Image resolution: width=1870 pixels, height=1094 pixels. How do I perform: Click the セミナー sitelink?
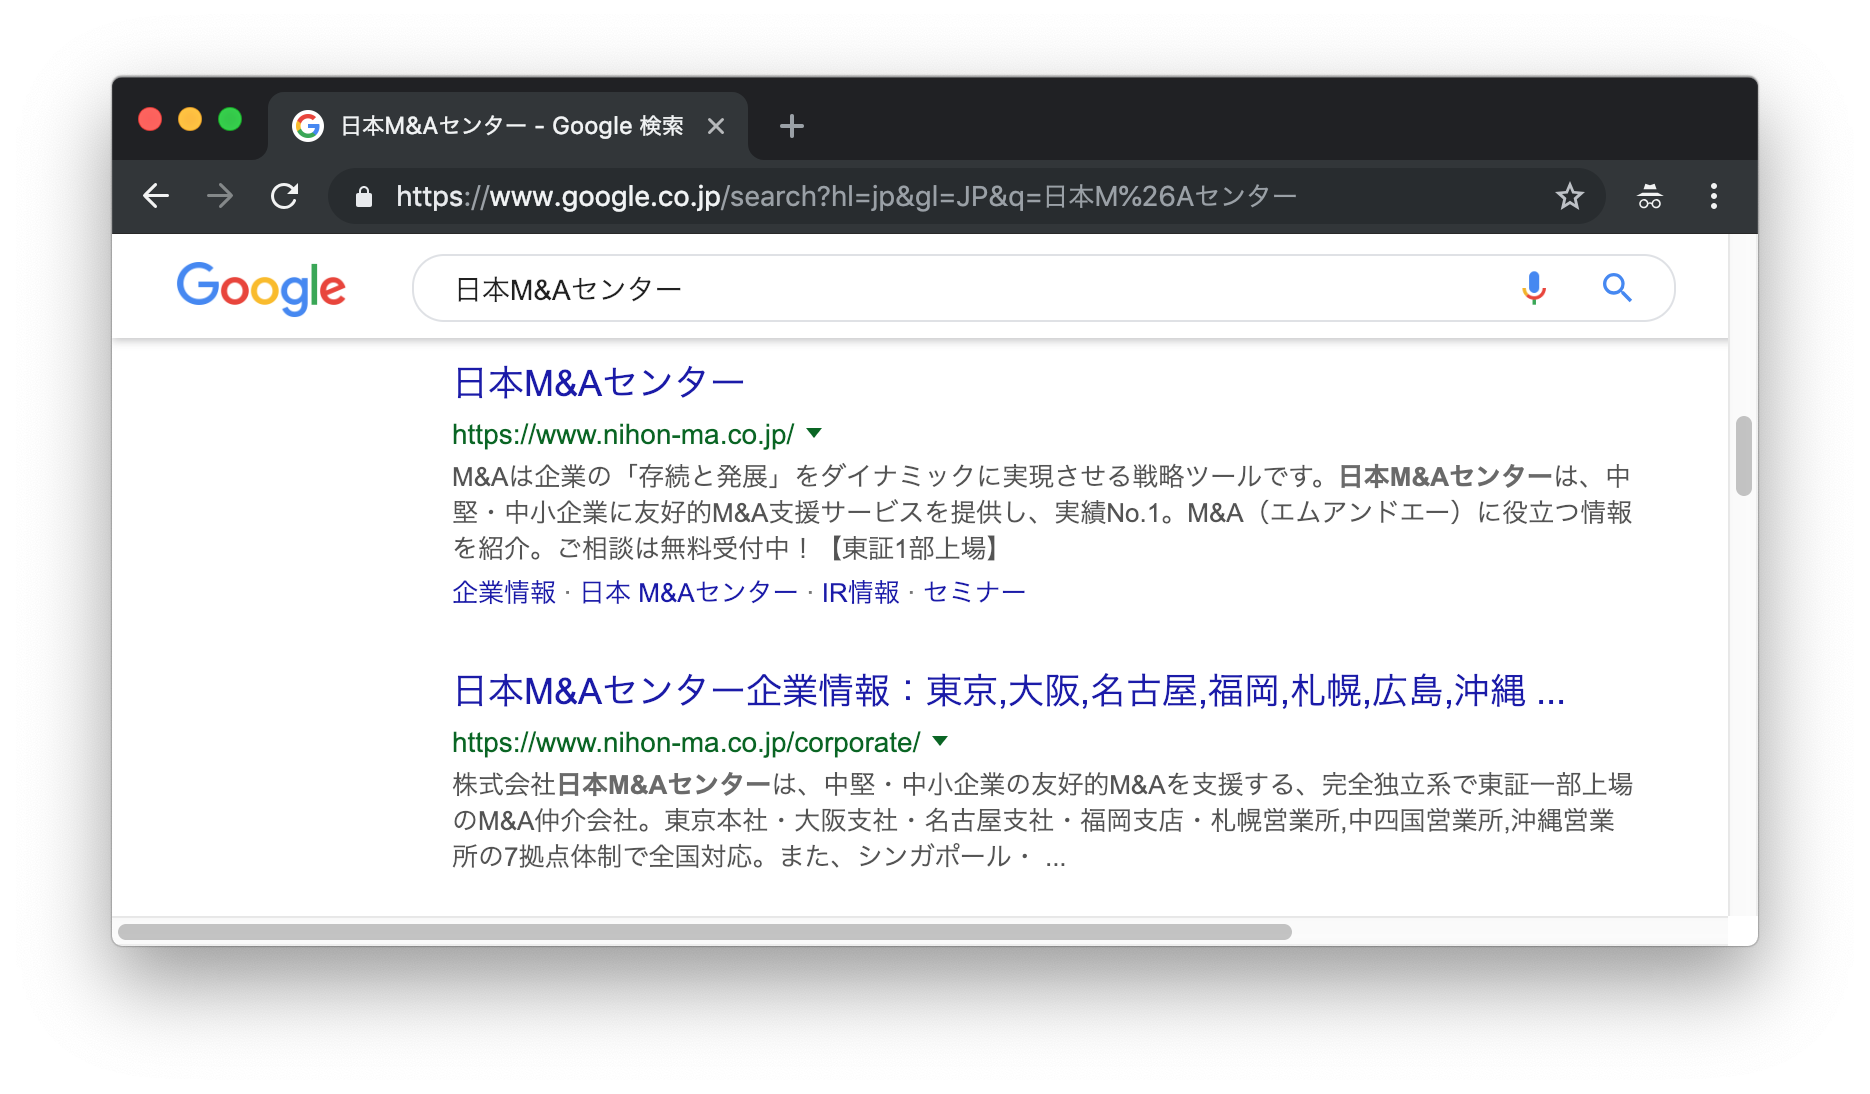[973, 591]
